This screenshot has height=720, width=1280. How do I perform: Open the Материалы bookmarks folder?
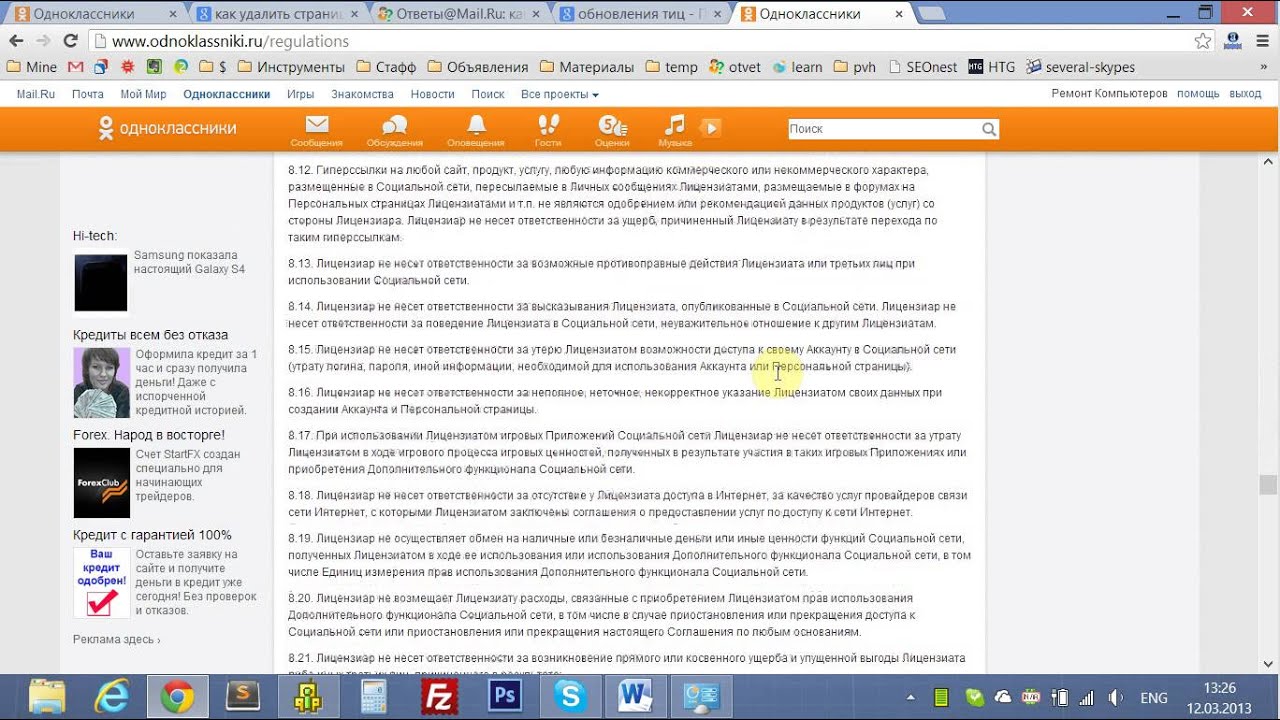(x=587, y=67)
